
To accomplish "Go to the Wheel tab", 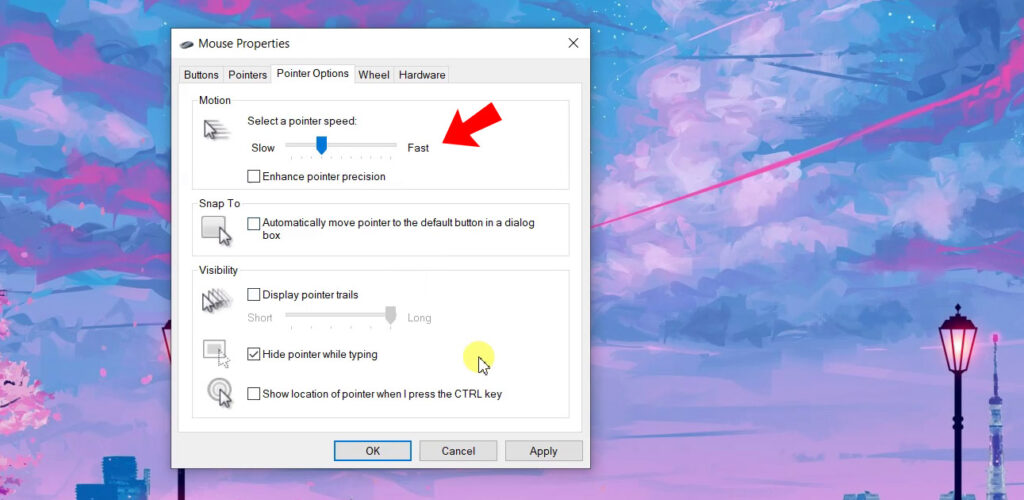I will click(x=374, y=75).
